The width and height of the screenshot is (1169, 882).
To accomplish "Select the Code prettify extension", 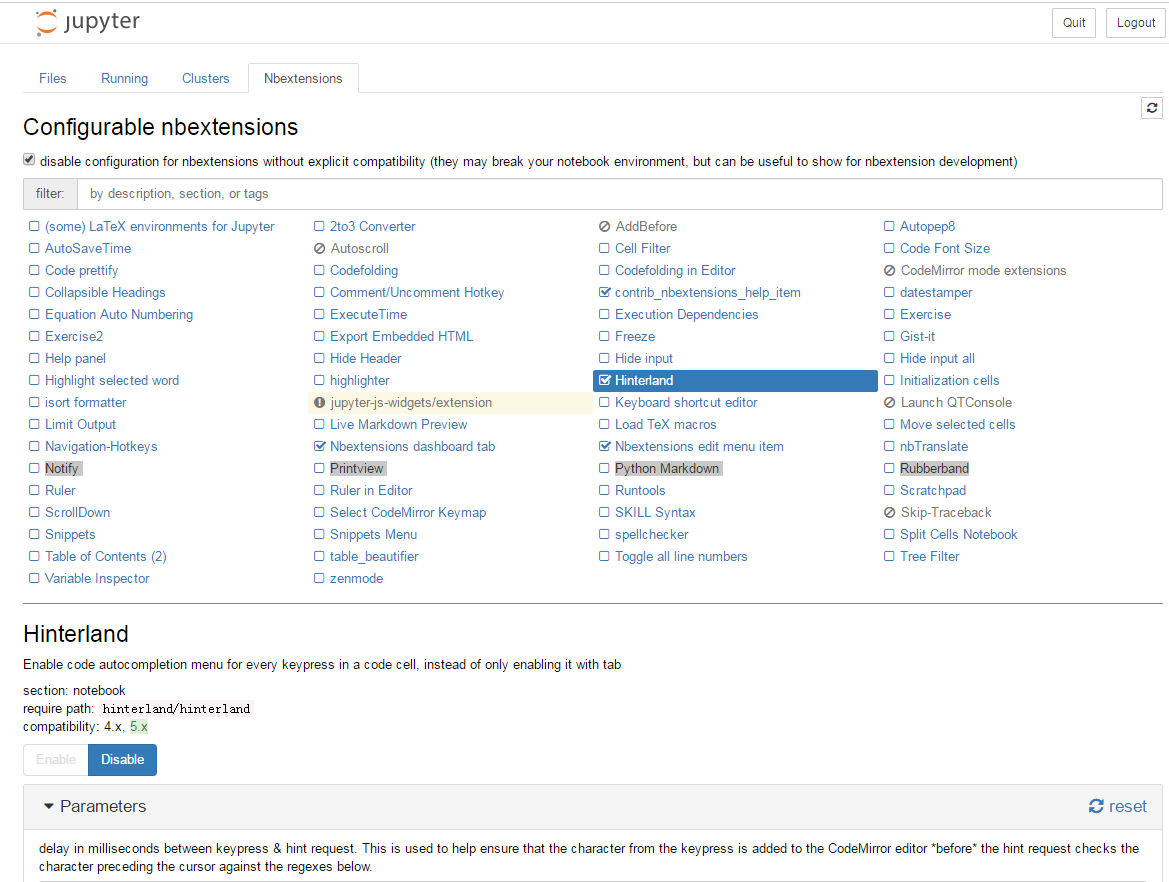I will [81, 271].
